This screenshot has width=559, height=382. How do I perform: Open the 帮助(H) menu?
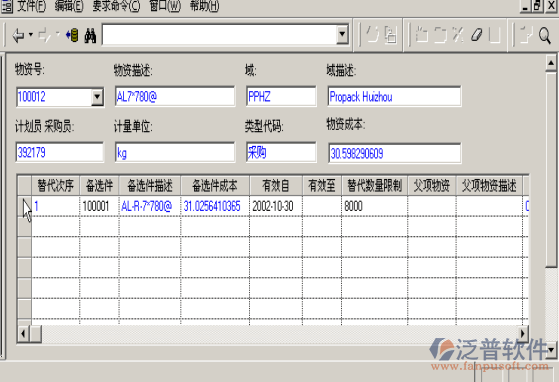click(x=204, y=6)
